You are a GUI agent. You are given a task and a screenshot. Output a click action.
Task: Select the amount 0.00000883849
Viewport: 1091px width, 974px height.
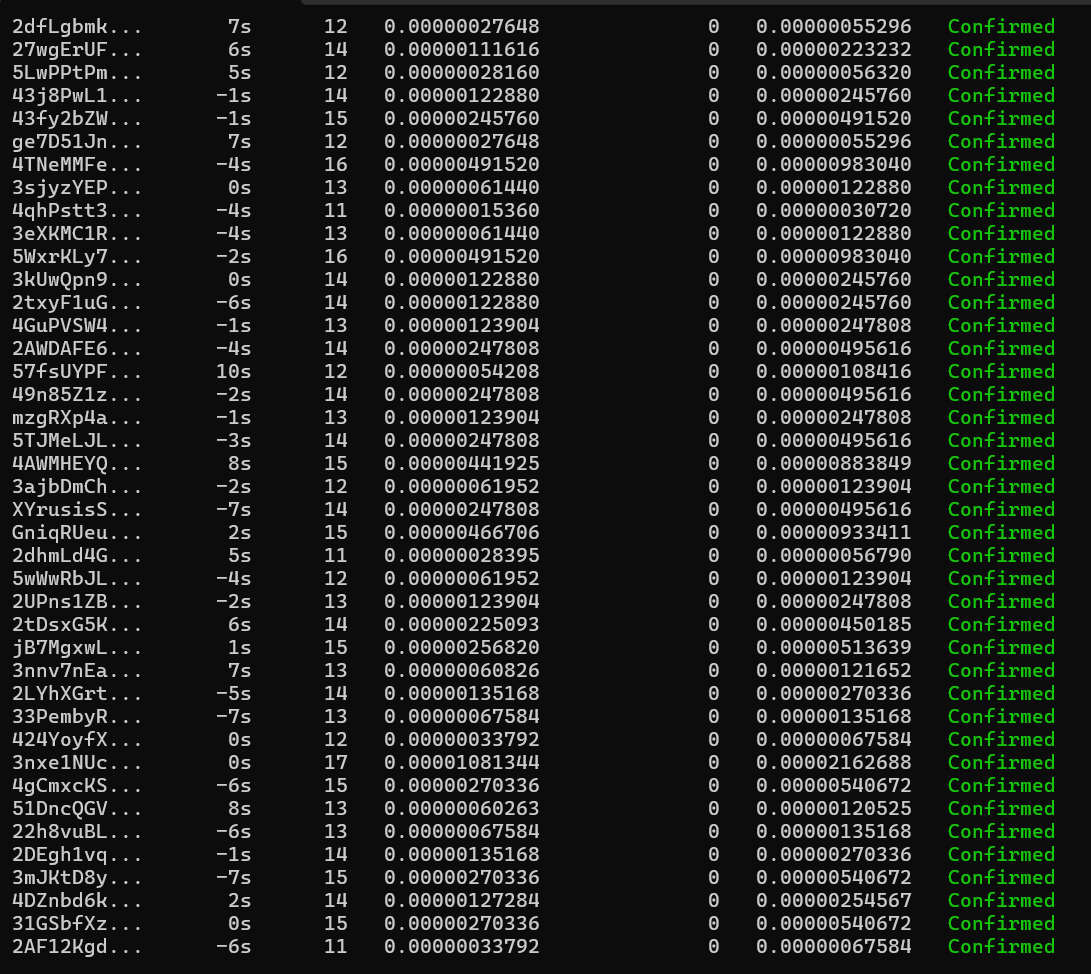click(834, 463)
